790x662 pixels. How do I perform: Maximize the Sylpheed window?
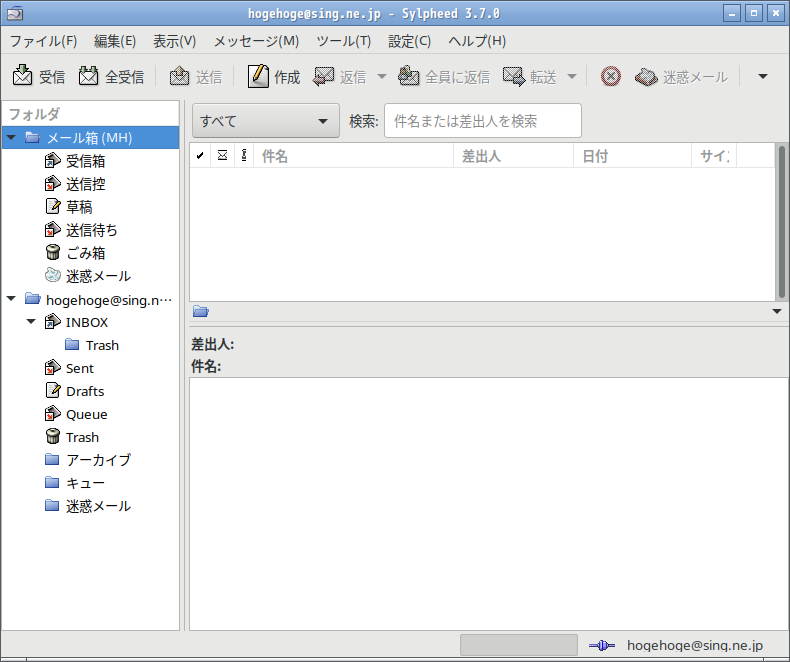click(x=754, y=13)
